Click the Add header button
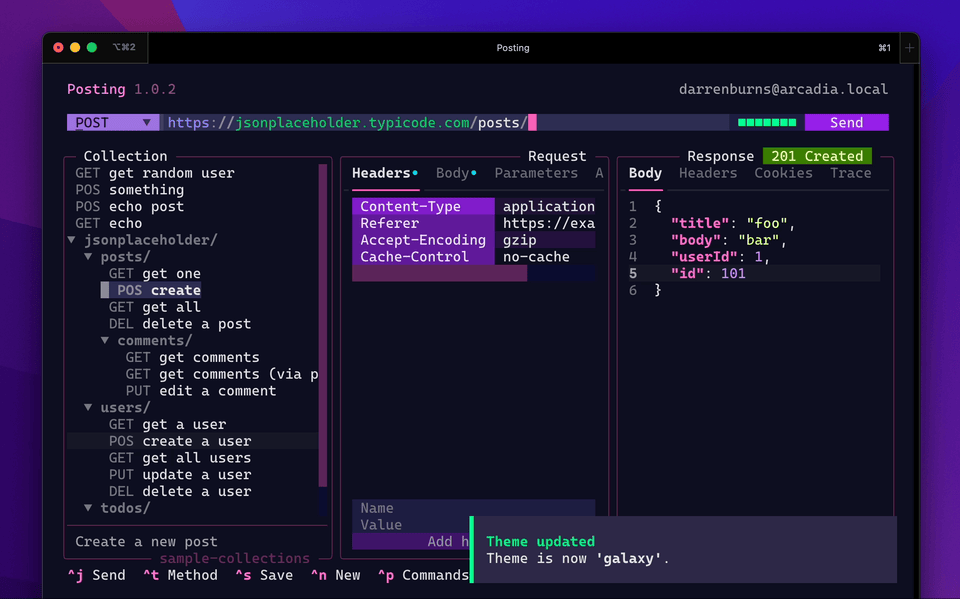960x599 pixels. [440, 540]
